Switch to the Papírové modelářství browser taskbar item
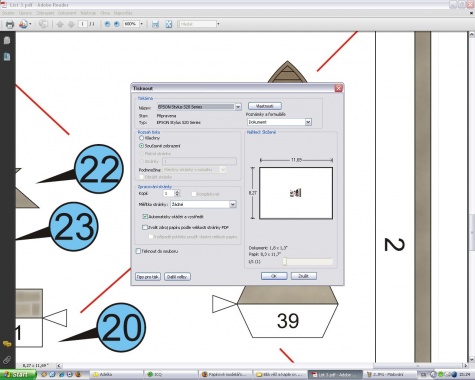 225,374
